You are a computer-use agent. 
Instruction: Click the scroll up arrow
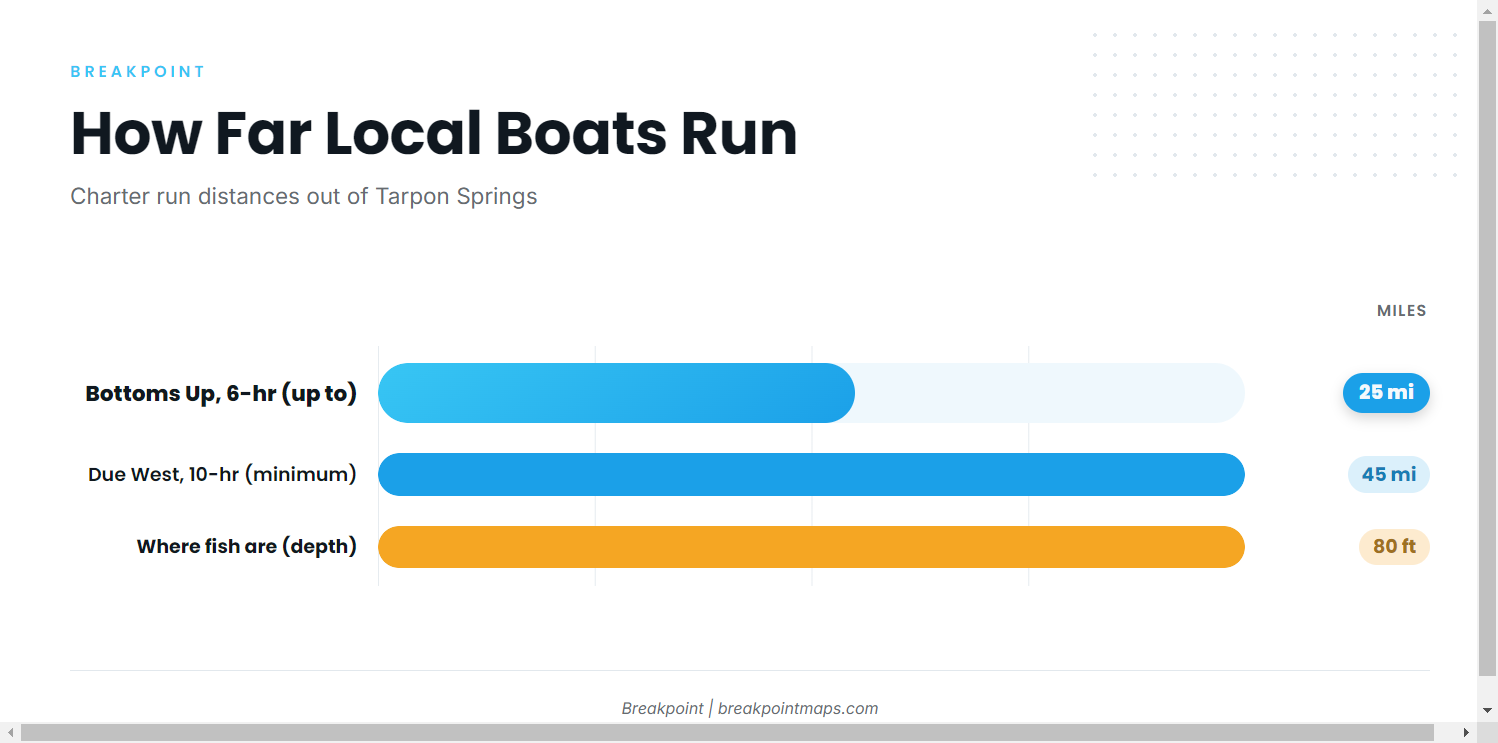[1488, 9]
